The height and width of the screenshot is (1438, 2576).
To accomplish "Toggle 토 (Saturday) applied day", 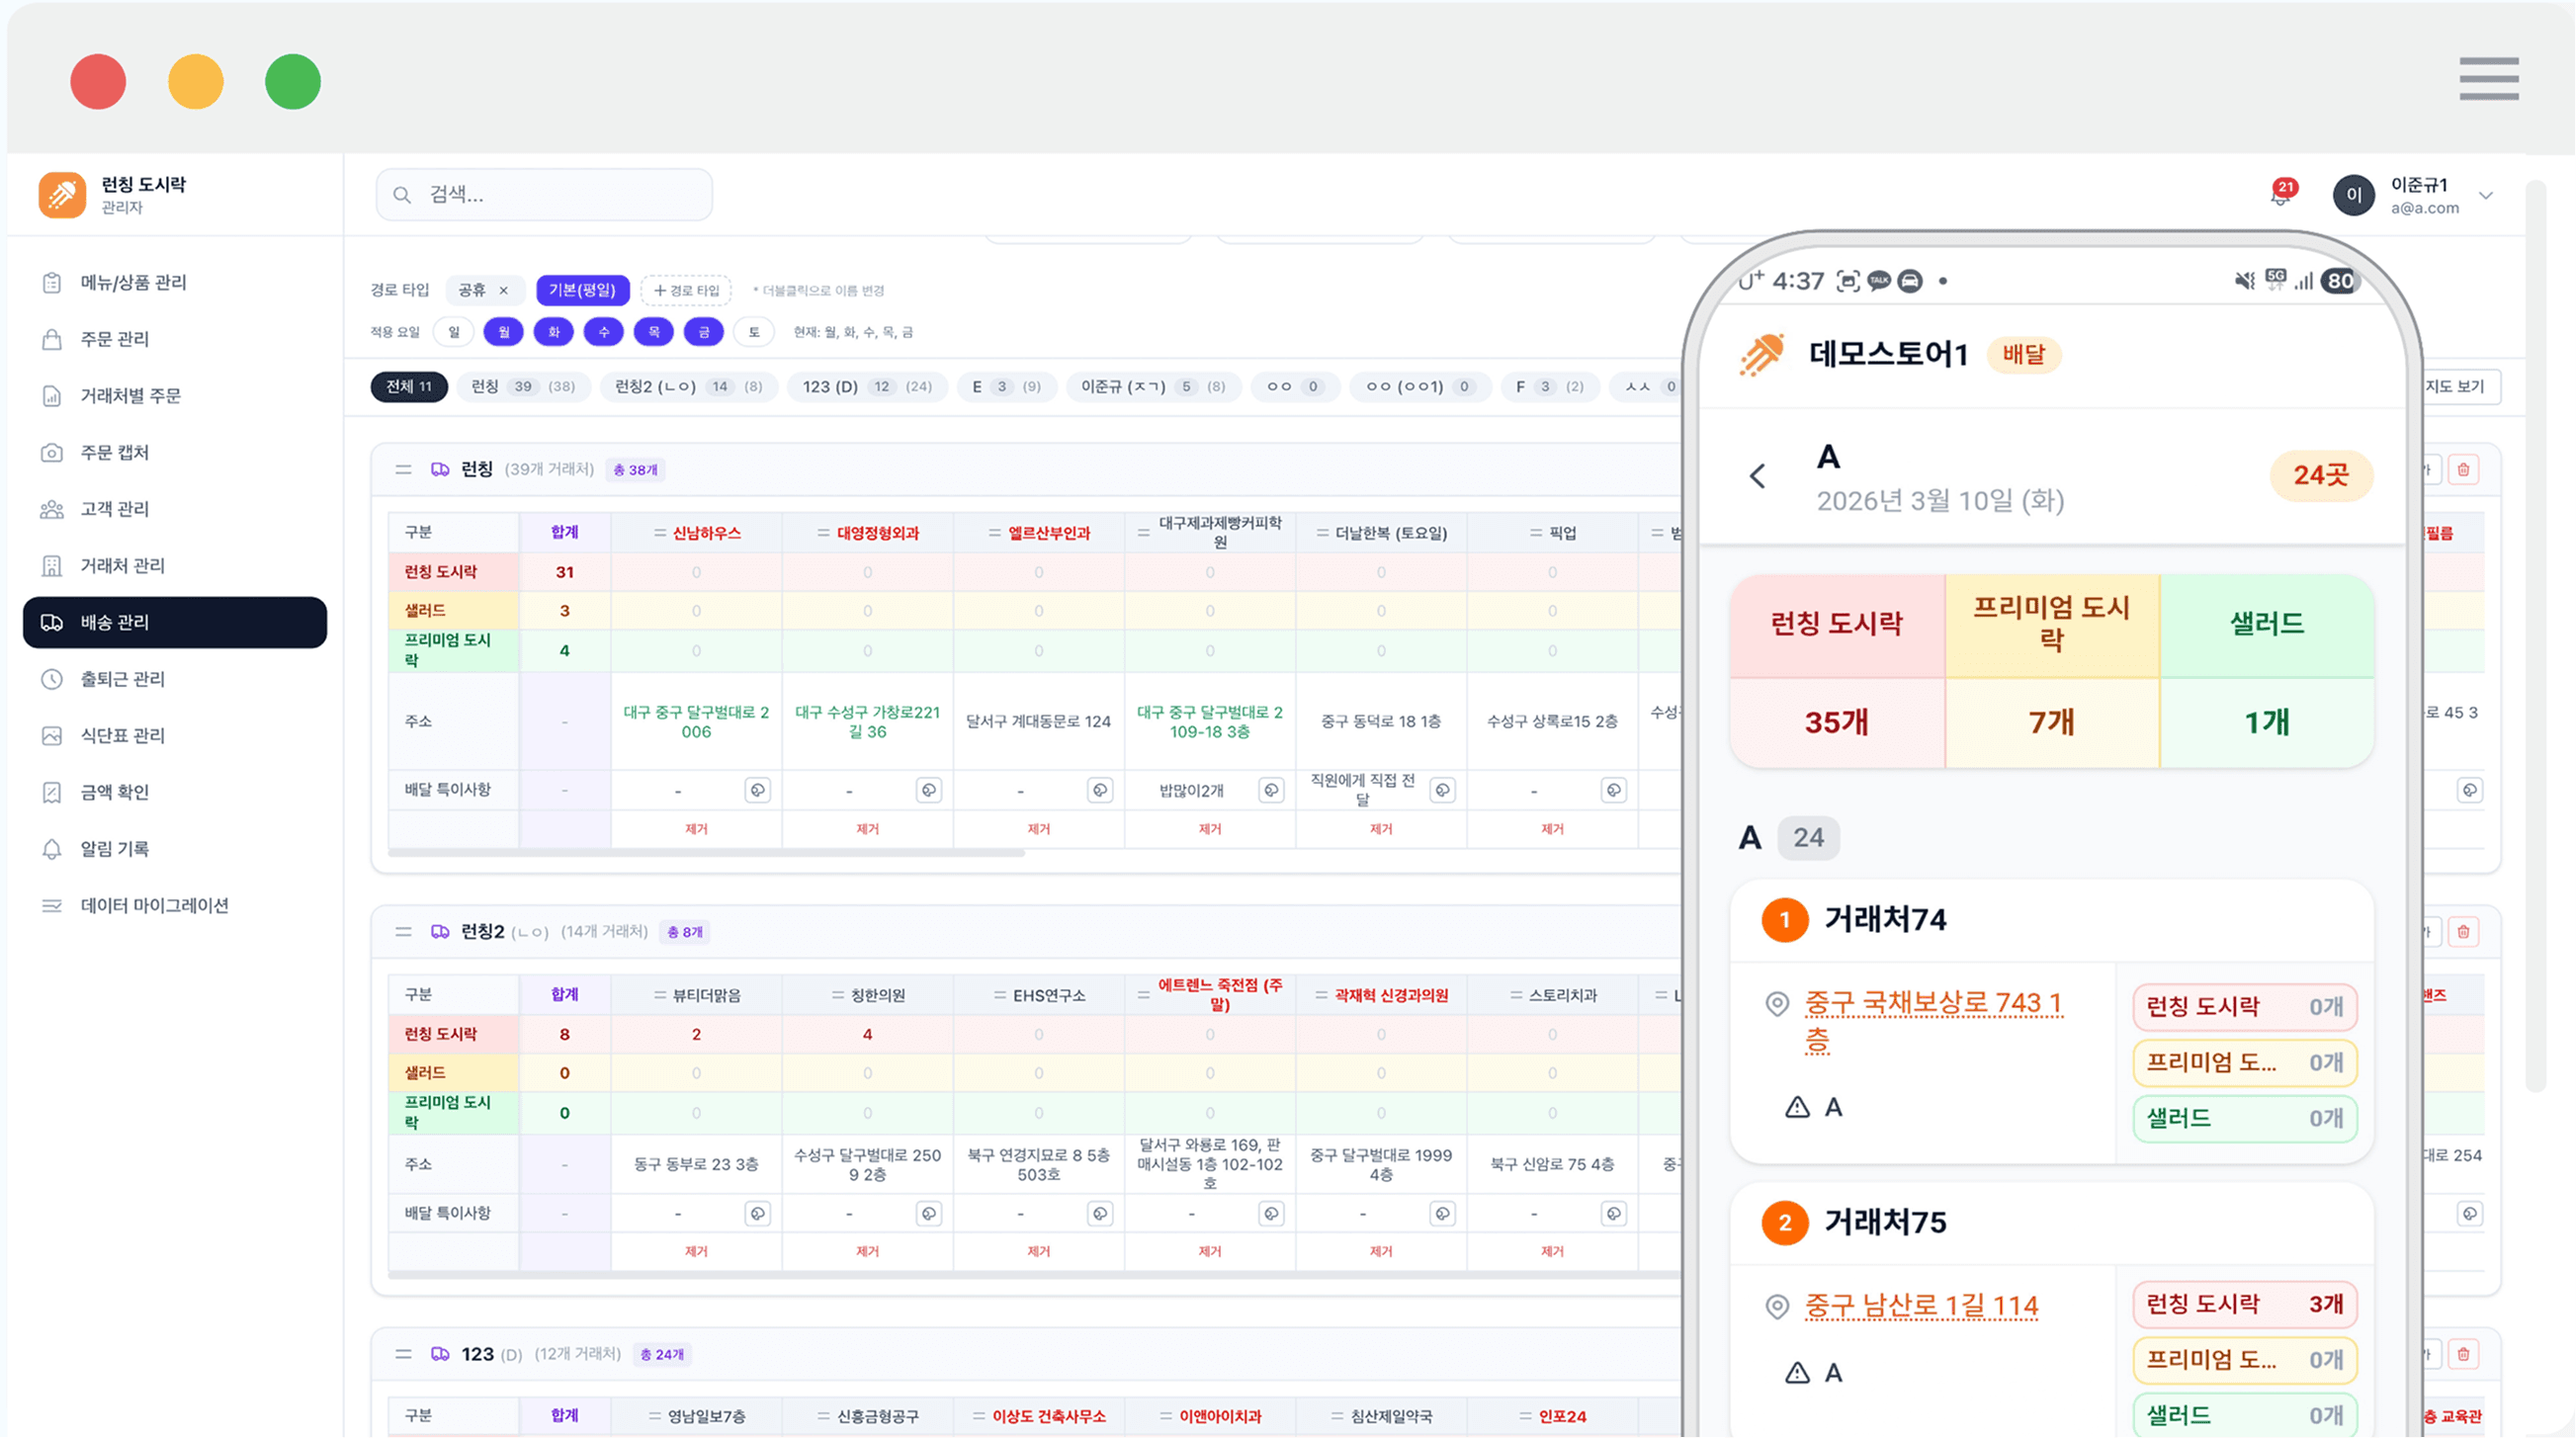I will point(754,332).
